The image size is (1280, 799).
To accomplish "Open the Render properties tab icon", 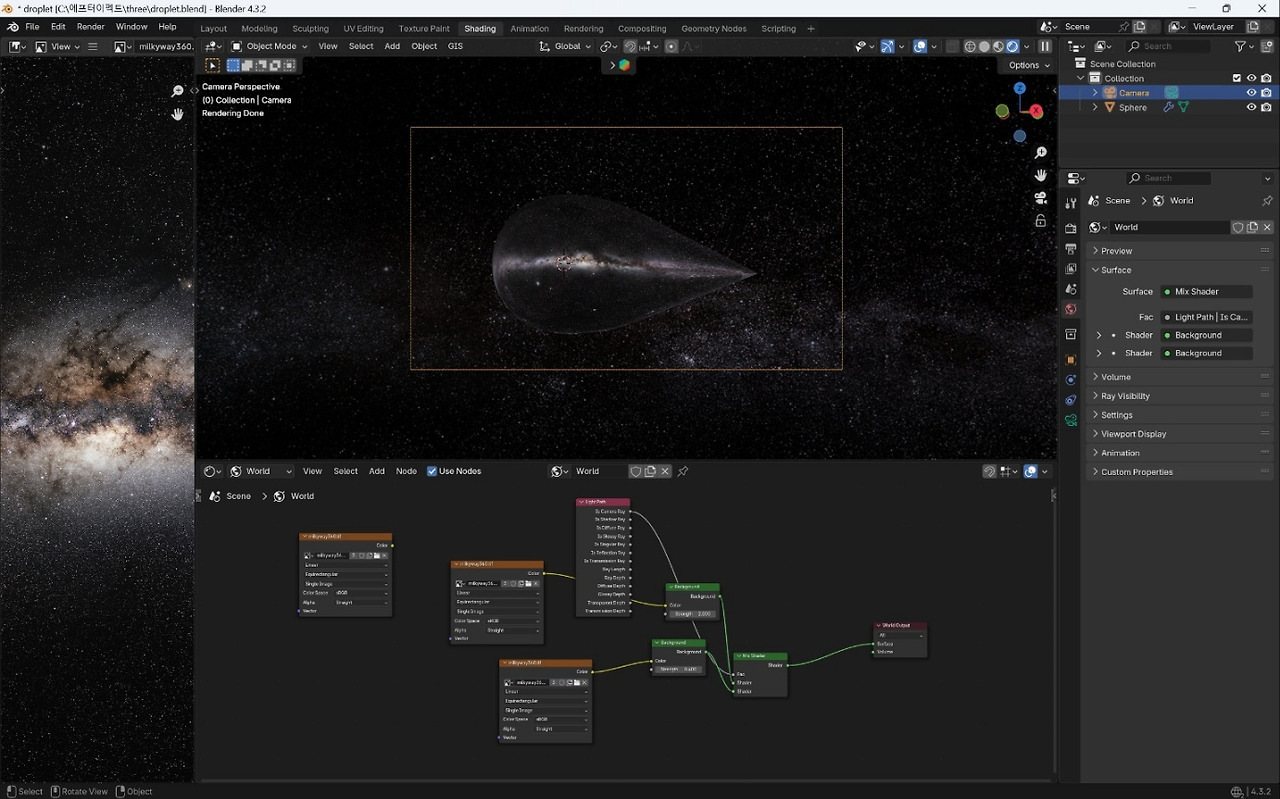I will pyautogui.click(x=1071, y=229).
